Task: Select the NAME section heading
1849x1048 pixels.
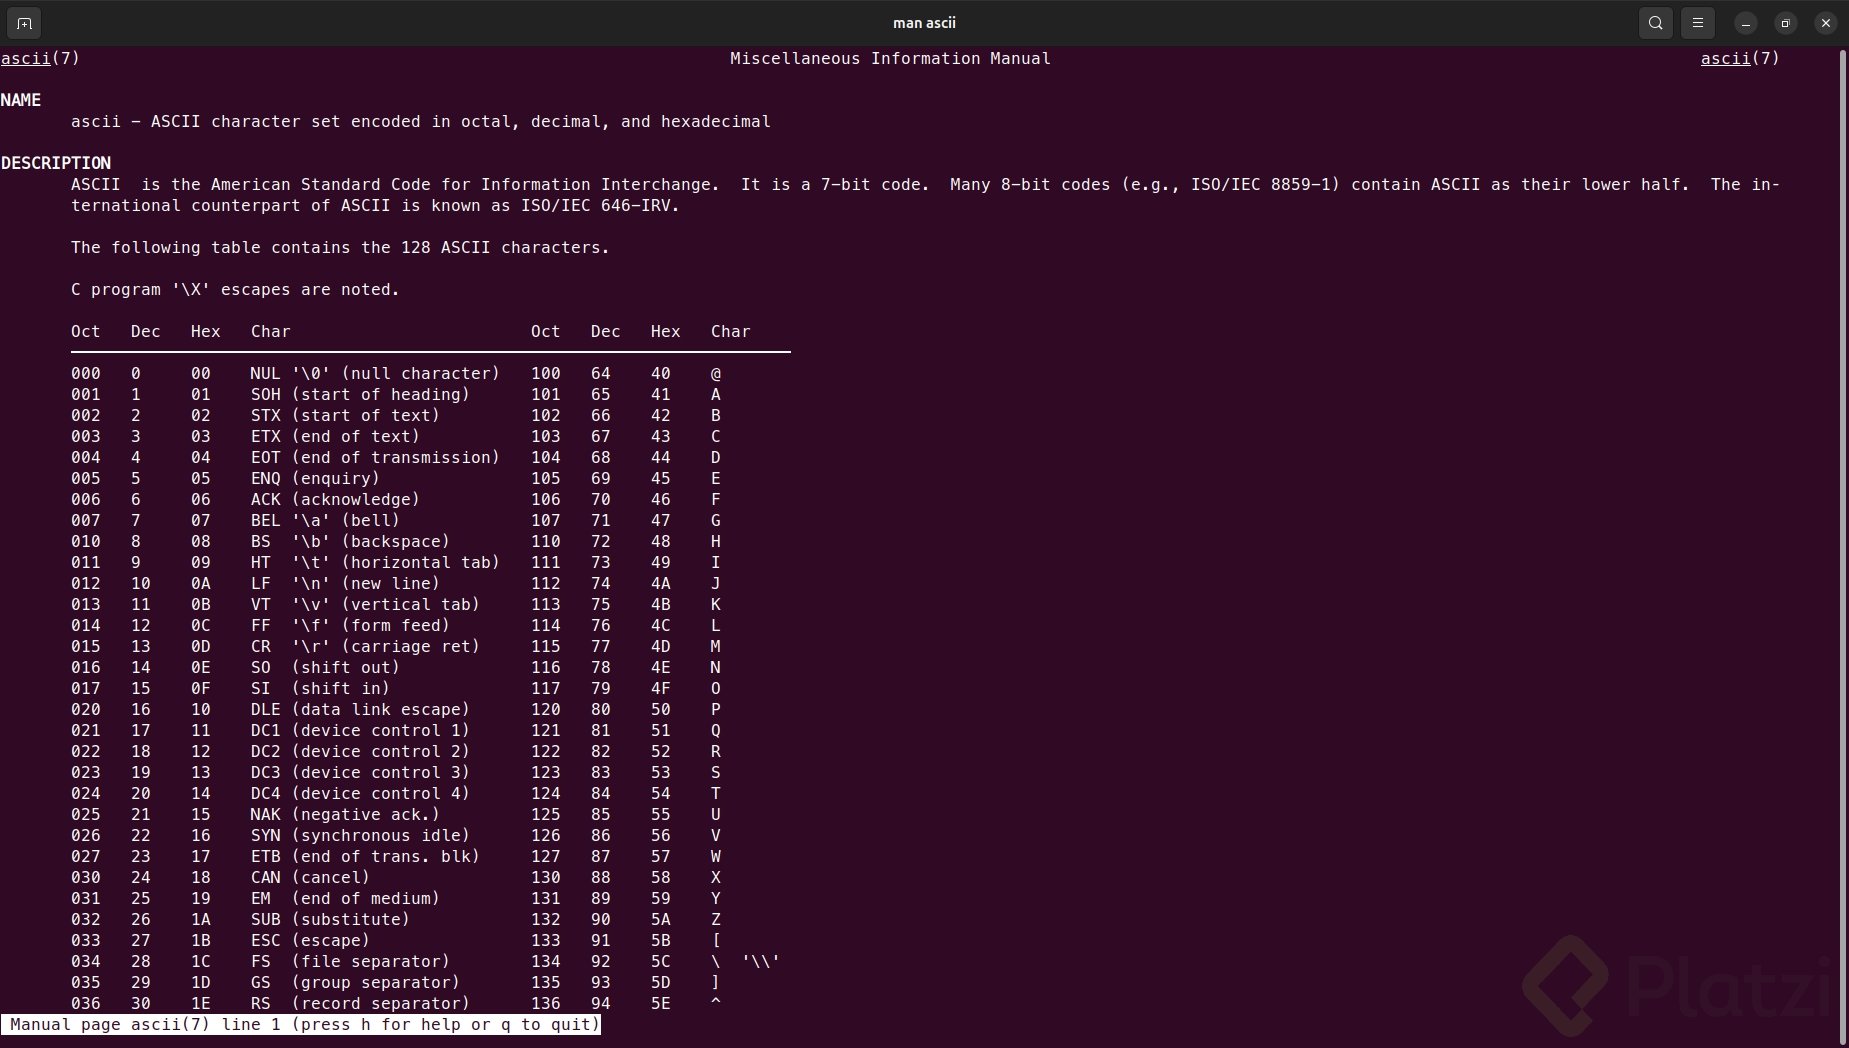Action: tap(21, 100)
